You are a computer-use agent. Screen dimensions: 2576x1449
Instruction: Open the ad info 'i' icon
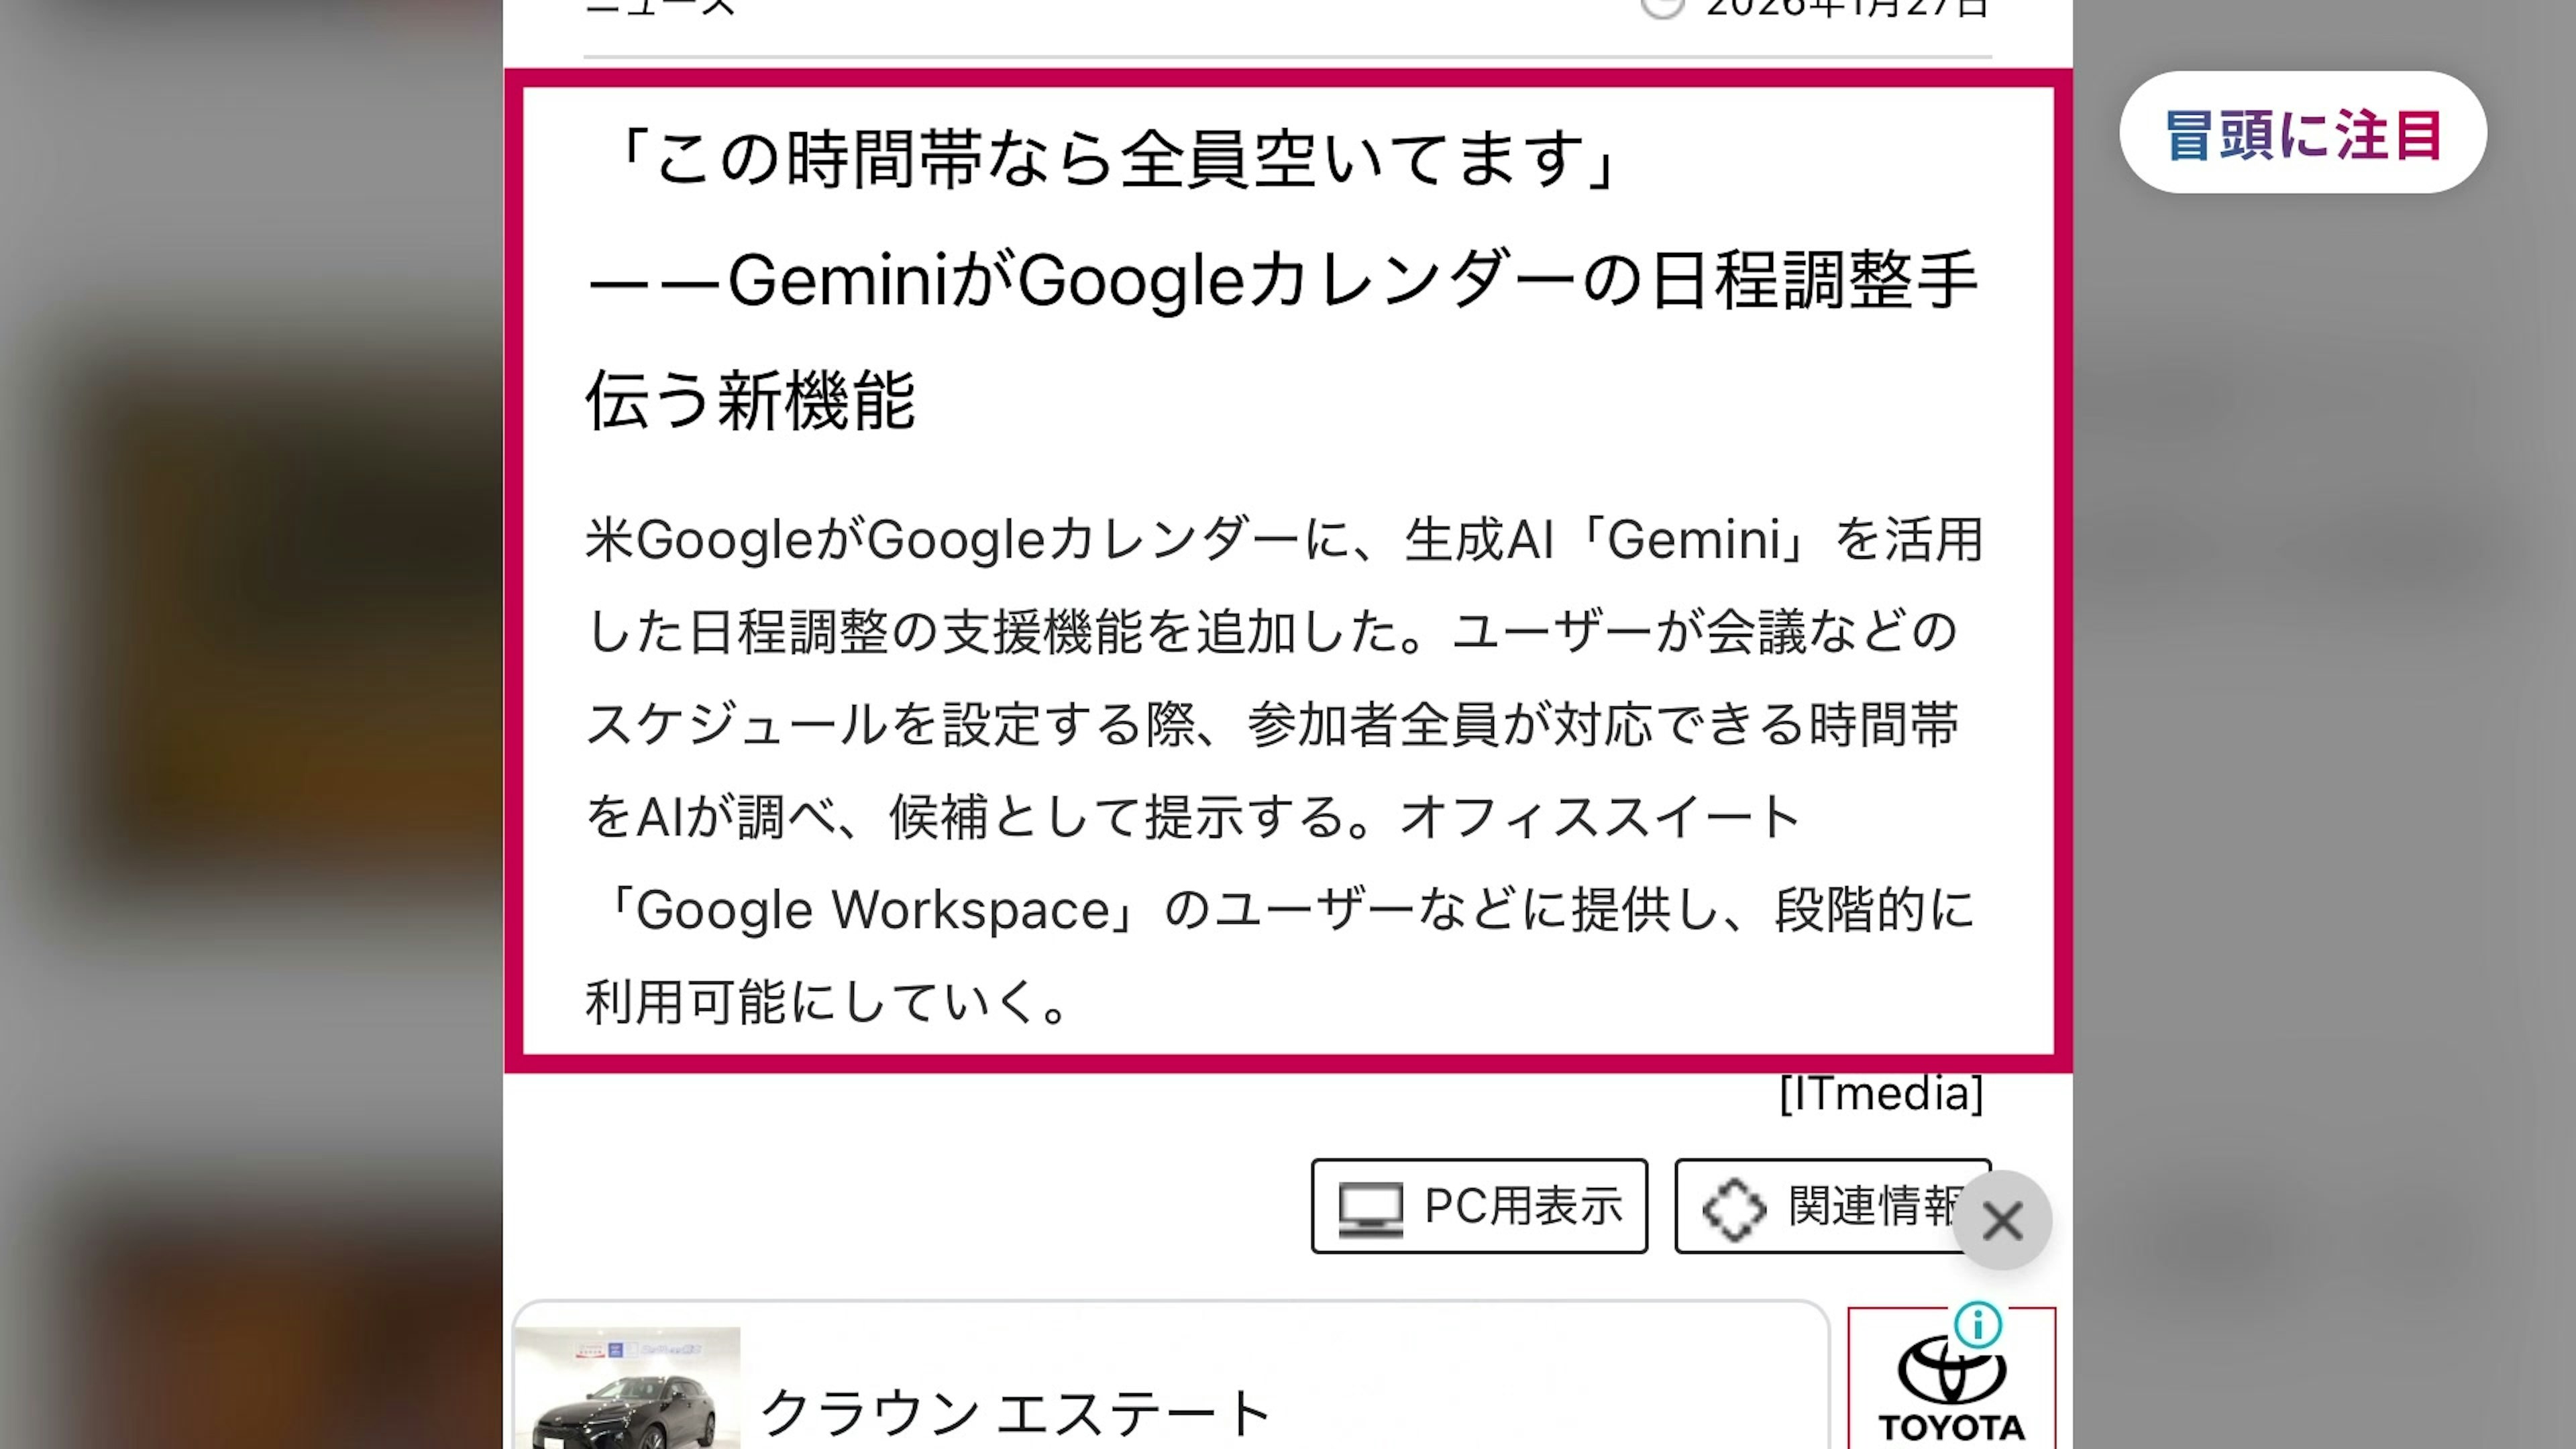pyautogui.click(x=1978, y=1325)
